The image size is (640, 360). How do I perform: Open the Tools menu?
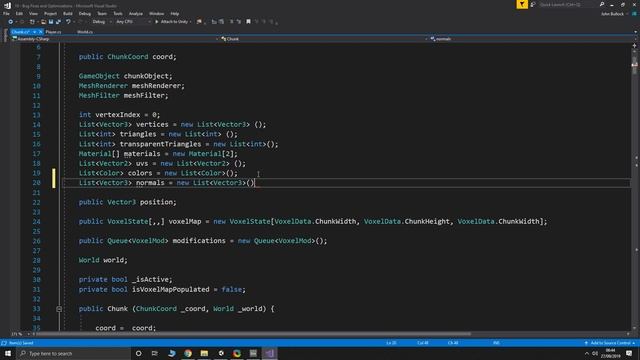pos(118,13)
